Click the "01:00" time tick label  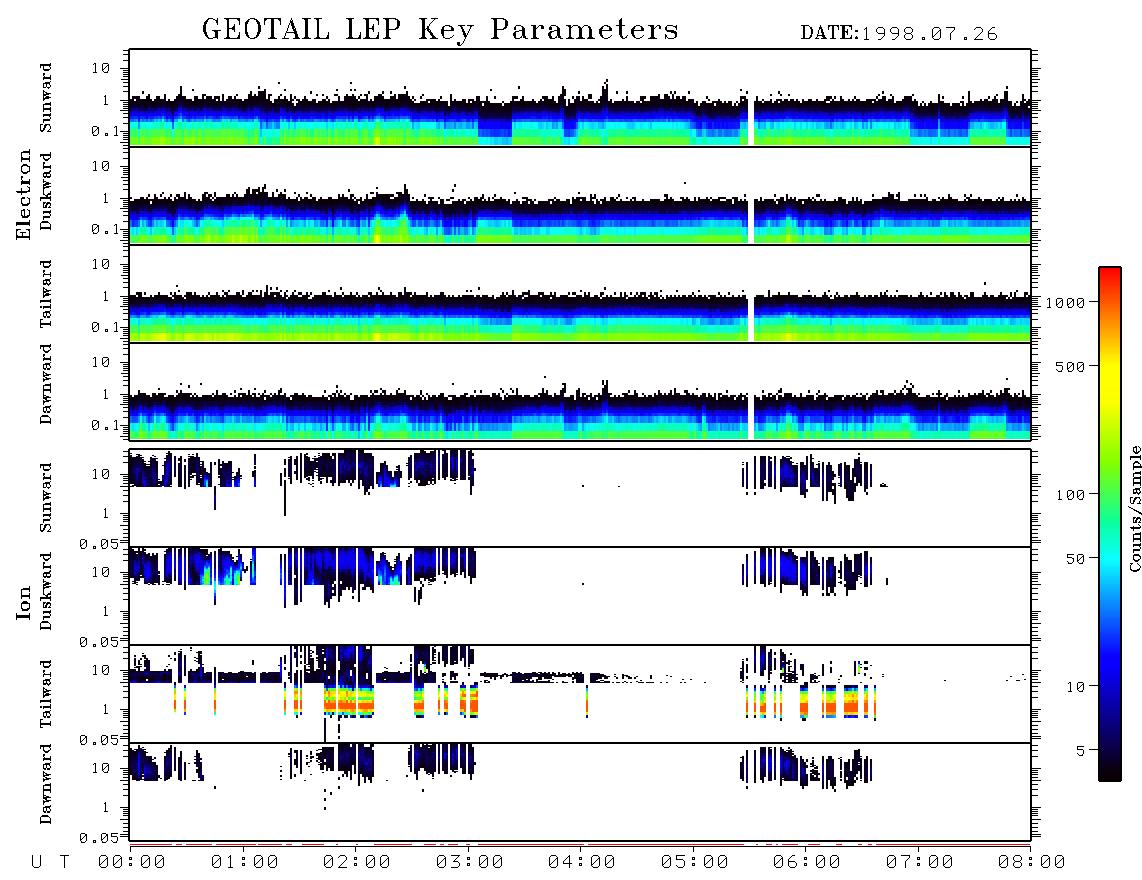tap(245, 863)
